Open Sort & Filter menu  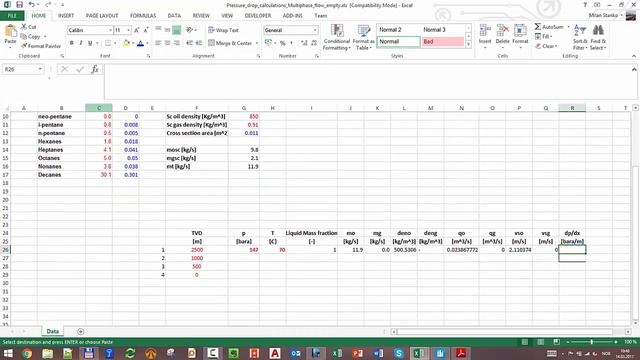point(580,37)
